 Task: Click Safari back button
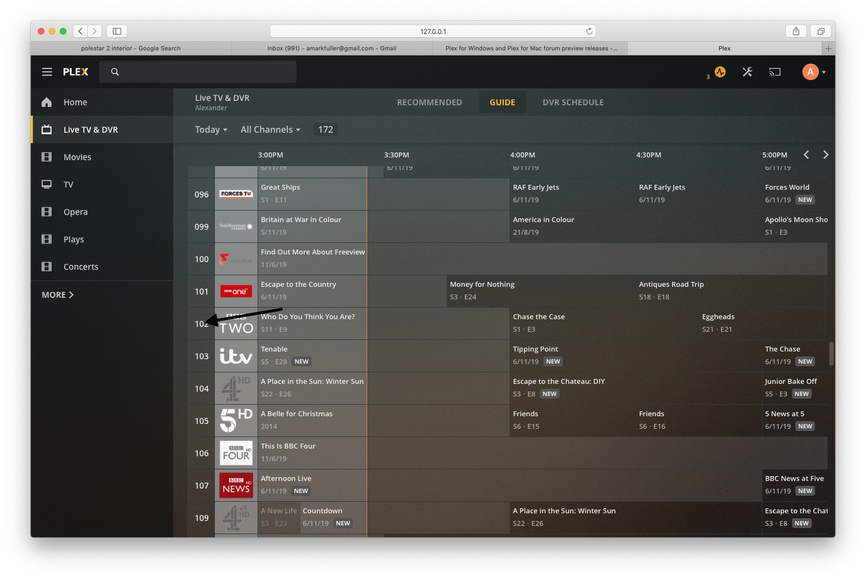(x=81, y=31)
